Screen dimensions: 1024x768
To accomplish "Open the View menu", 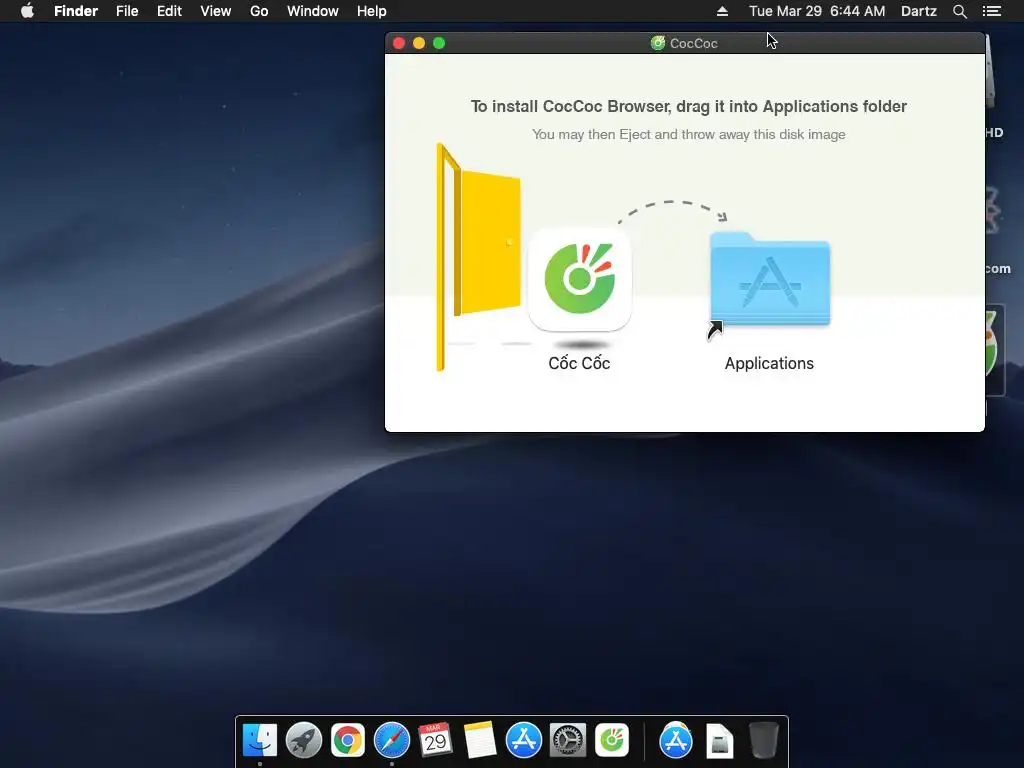I will 216,11.
